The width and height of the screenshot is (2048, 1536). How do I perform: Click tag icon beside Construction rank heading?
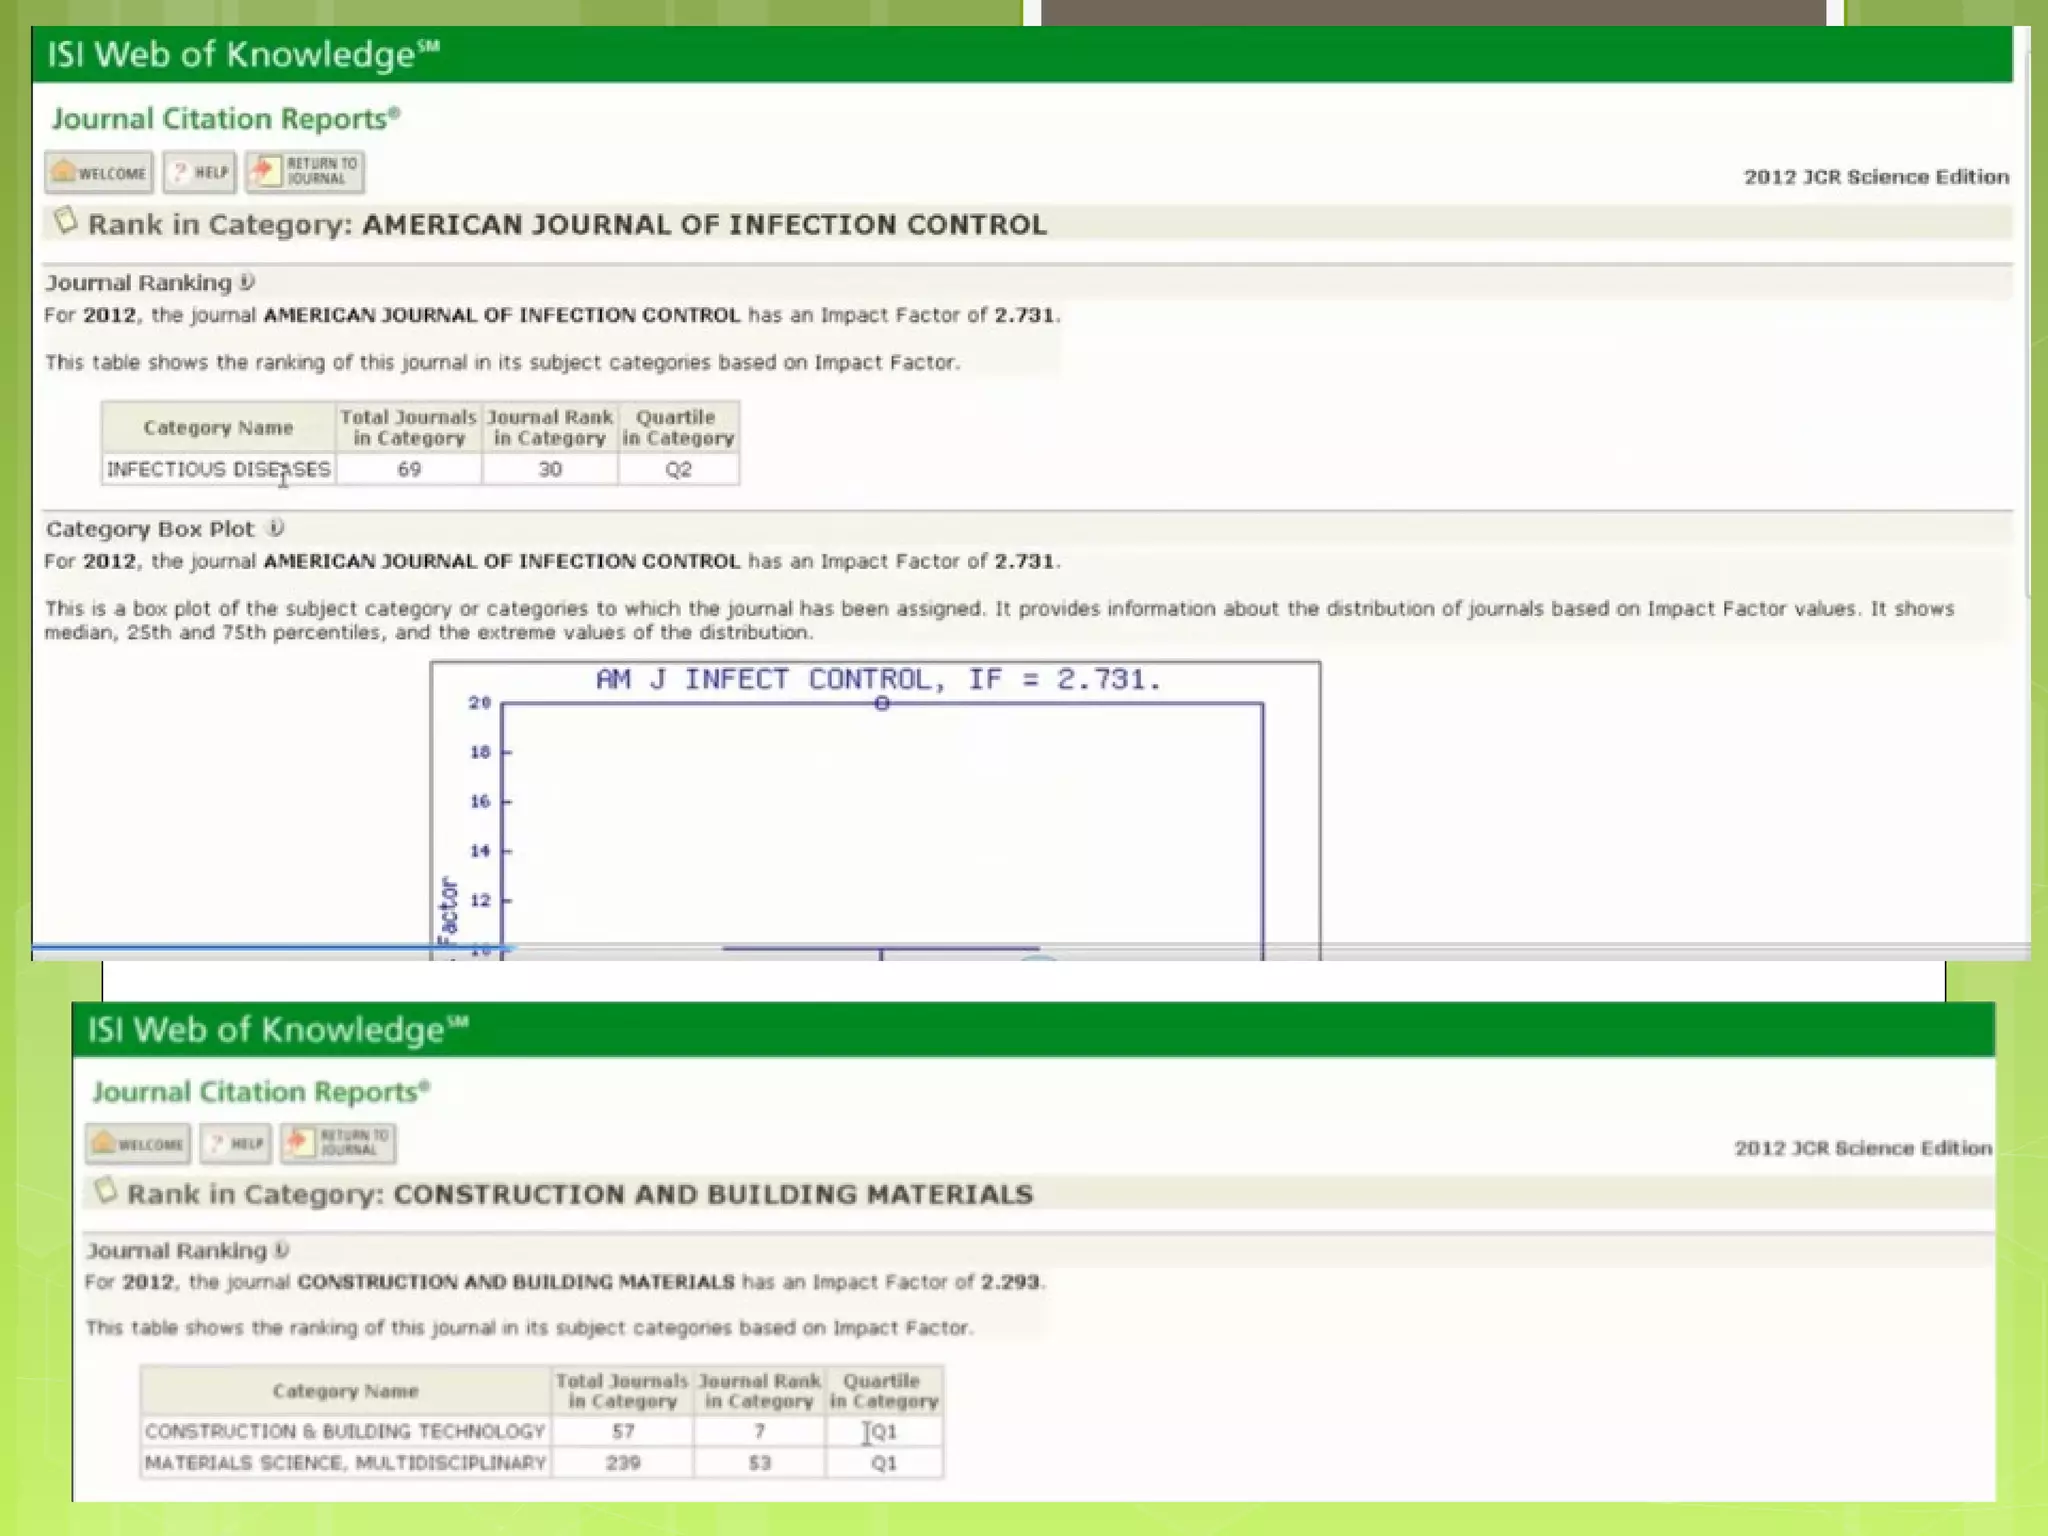click(105, 1191)
